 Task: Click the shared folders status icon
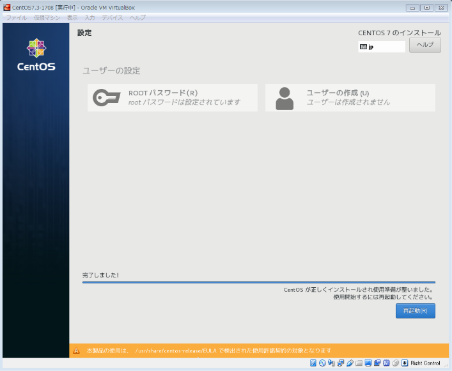tap(359, 363)
